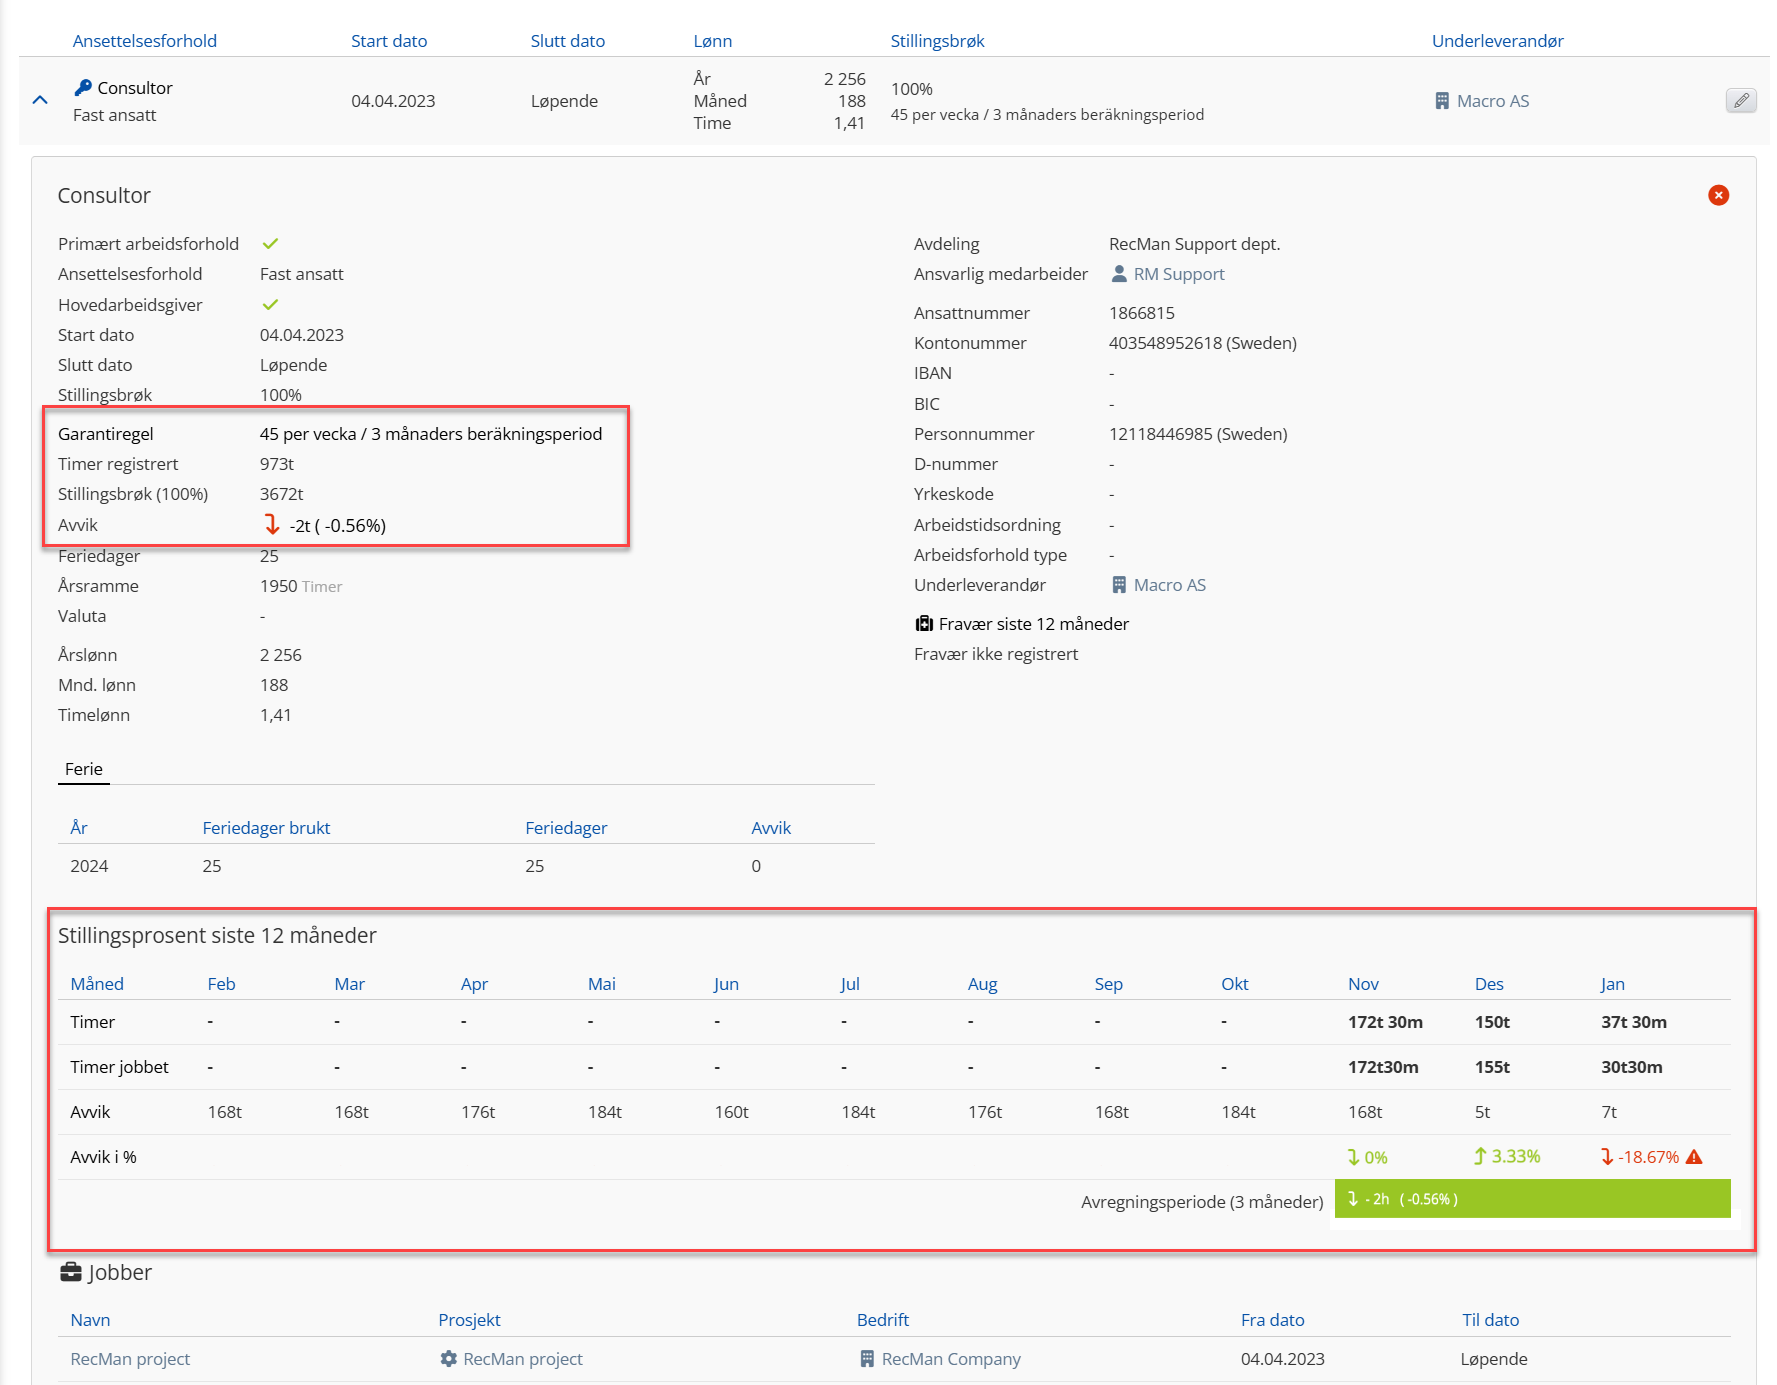This screenshot has width=1777, height=1385.
Task: Click the pencil edit icon for Consultor row
Action: coord(1740,101)
